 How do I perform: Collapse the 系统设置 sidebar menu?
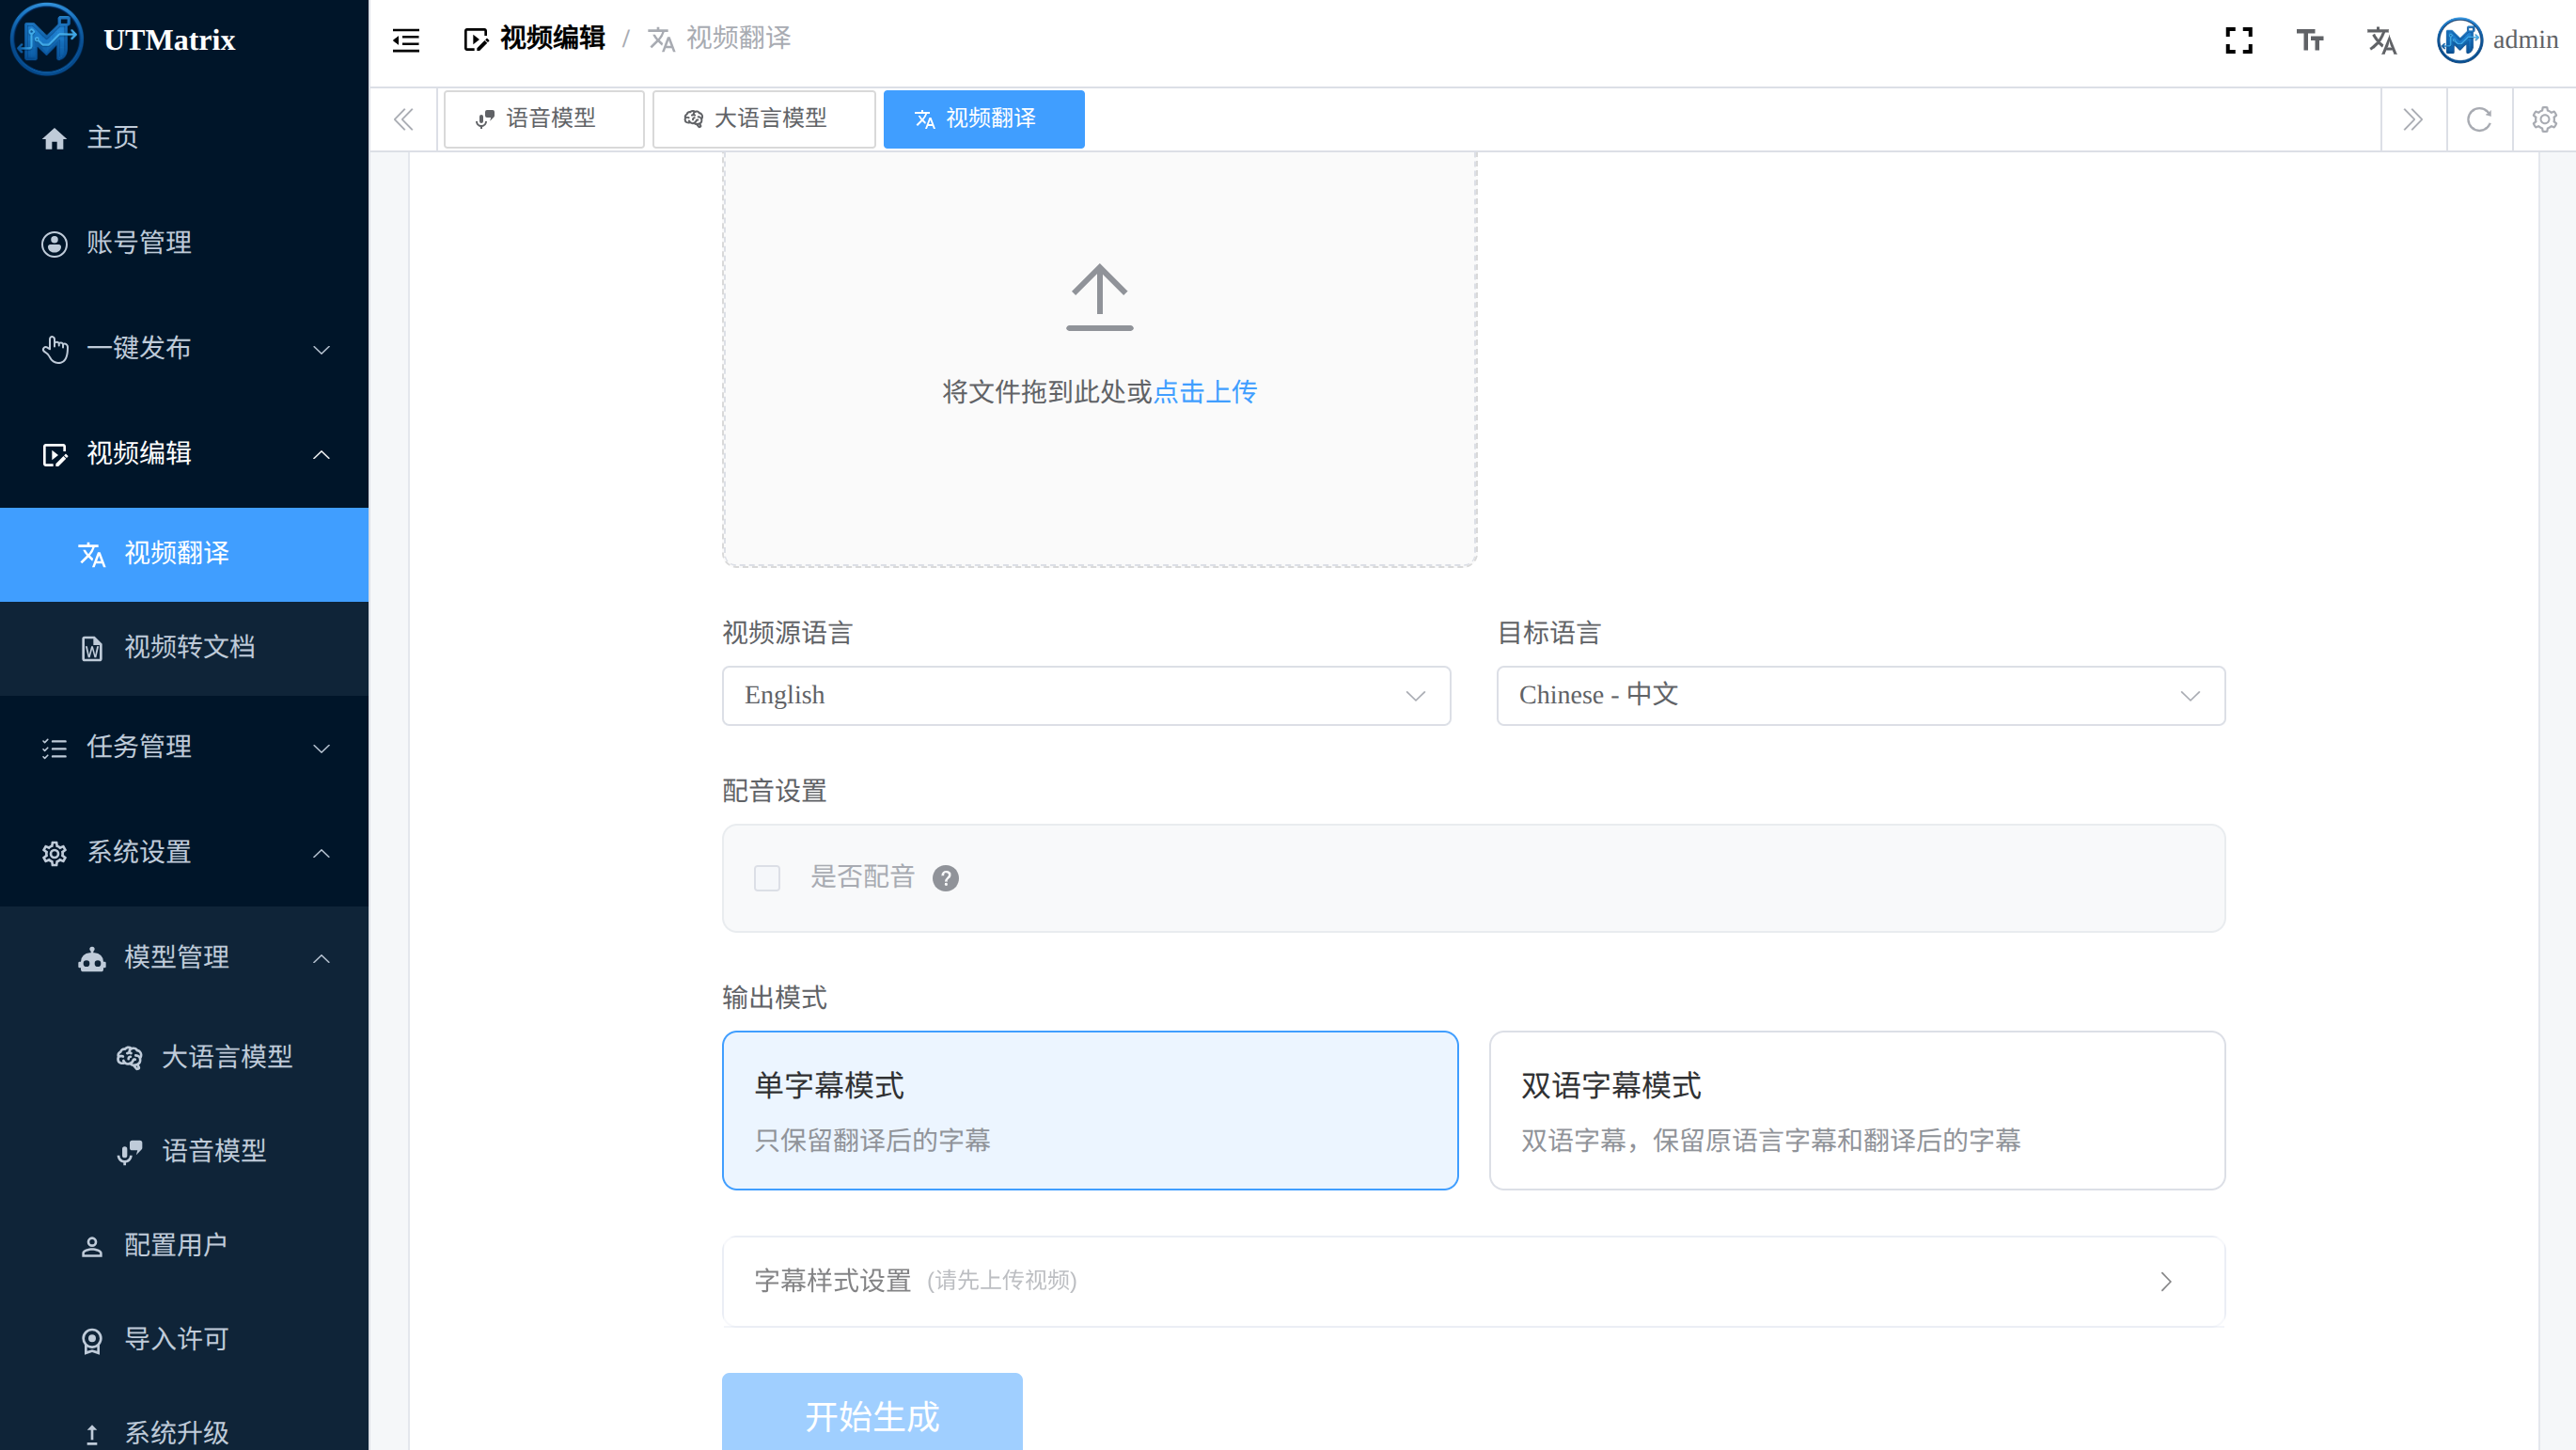click(184, 852)
